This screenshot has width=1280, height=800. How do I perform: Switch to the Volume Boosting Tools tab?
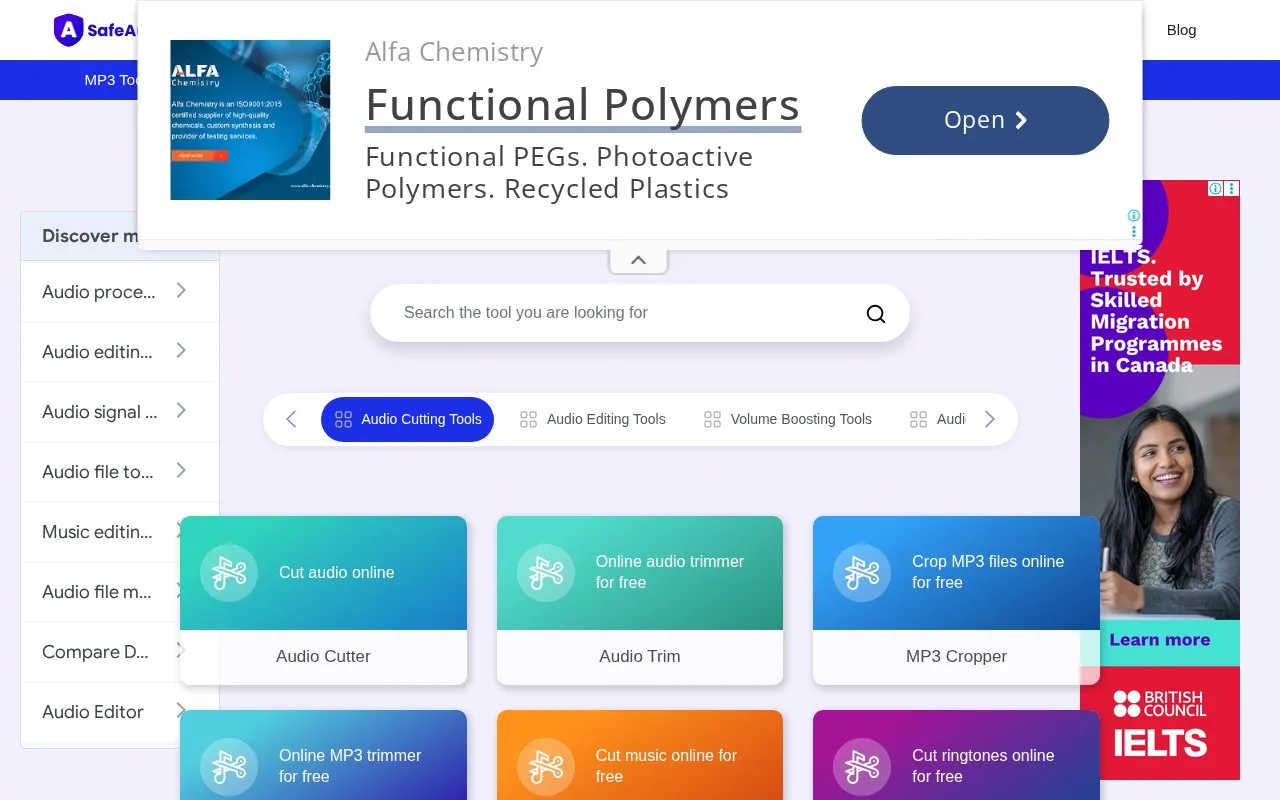[x=787, y=420]
